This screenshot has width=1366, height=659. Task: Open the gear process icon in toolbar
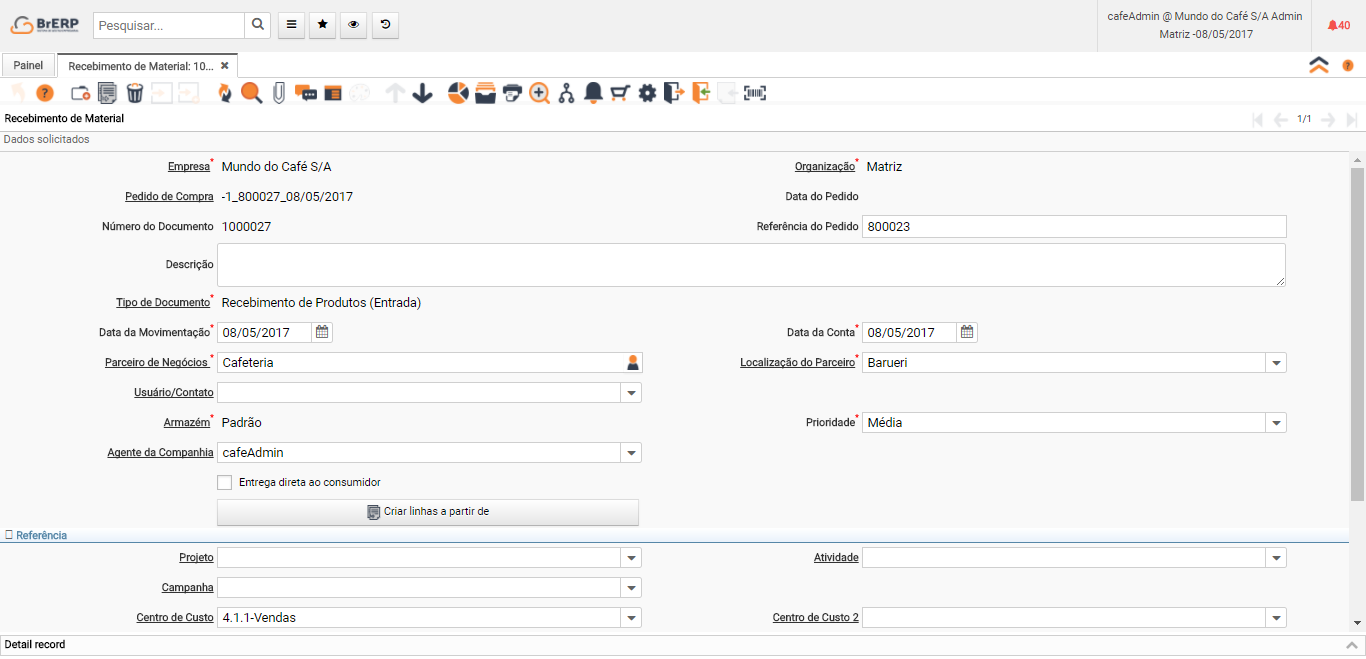point(647,93)
